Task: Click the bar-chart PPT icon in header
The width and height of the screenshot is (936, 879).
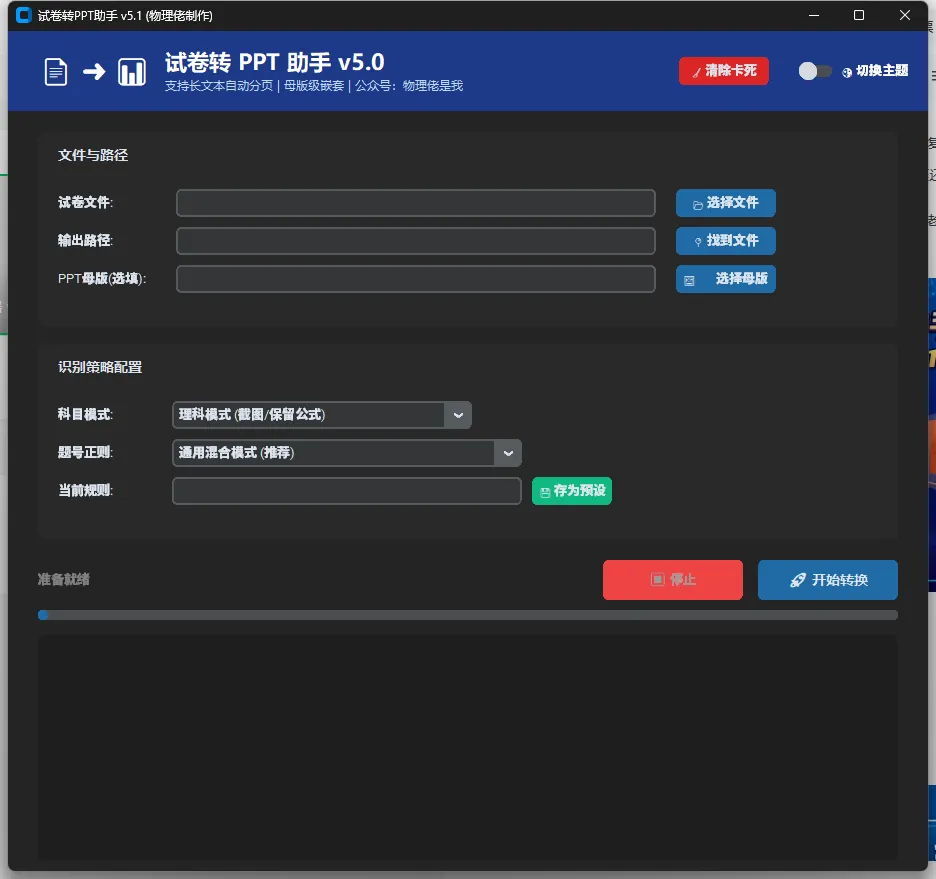Action: coord(132,71)
